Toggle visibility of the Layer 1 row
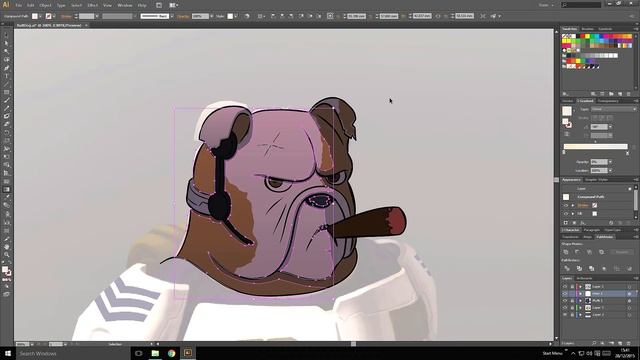 pyautogui.click(x=565, y=307)
